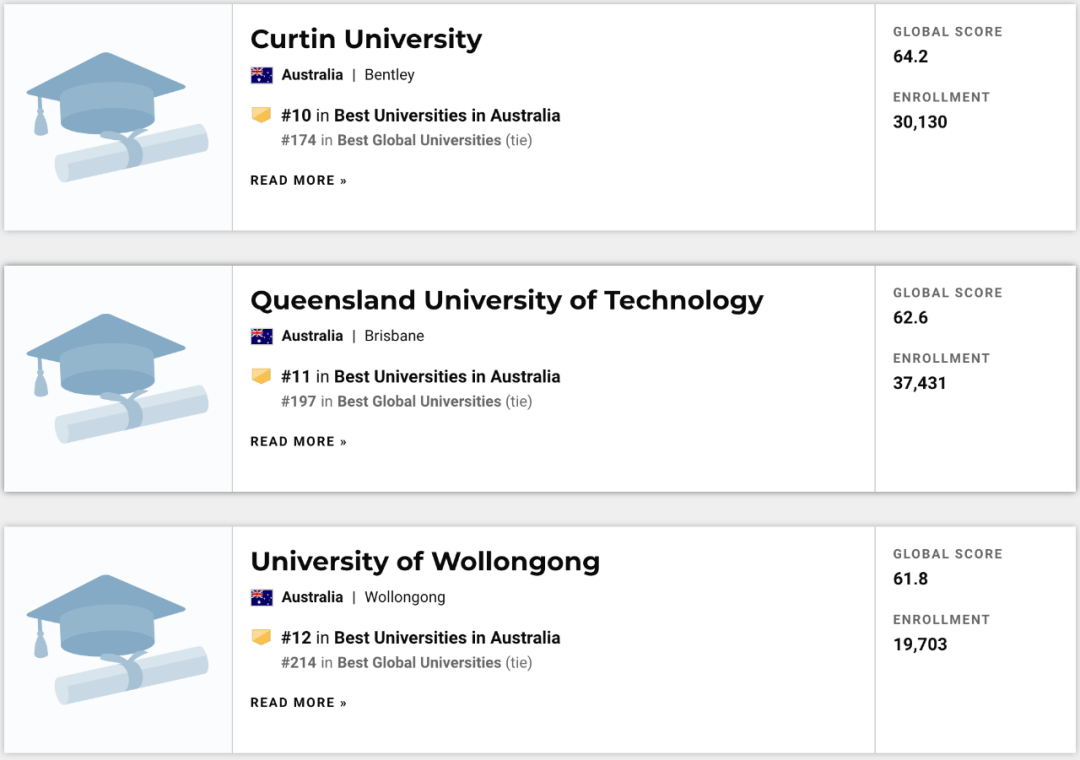The image size is (1080, 760).
Task: Open #214 in Best Global Universities link
Action: click(392, 662)
